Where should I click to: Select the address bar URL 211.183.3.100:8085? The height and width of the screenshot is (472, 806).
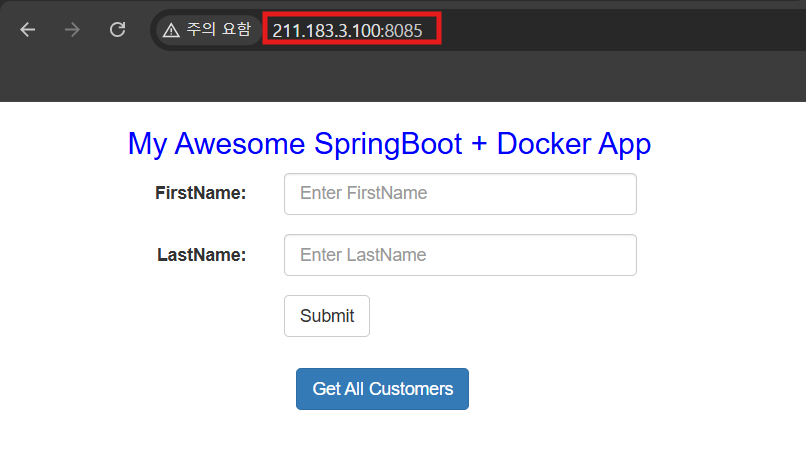coord(347,31)
